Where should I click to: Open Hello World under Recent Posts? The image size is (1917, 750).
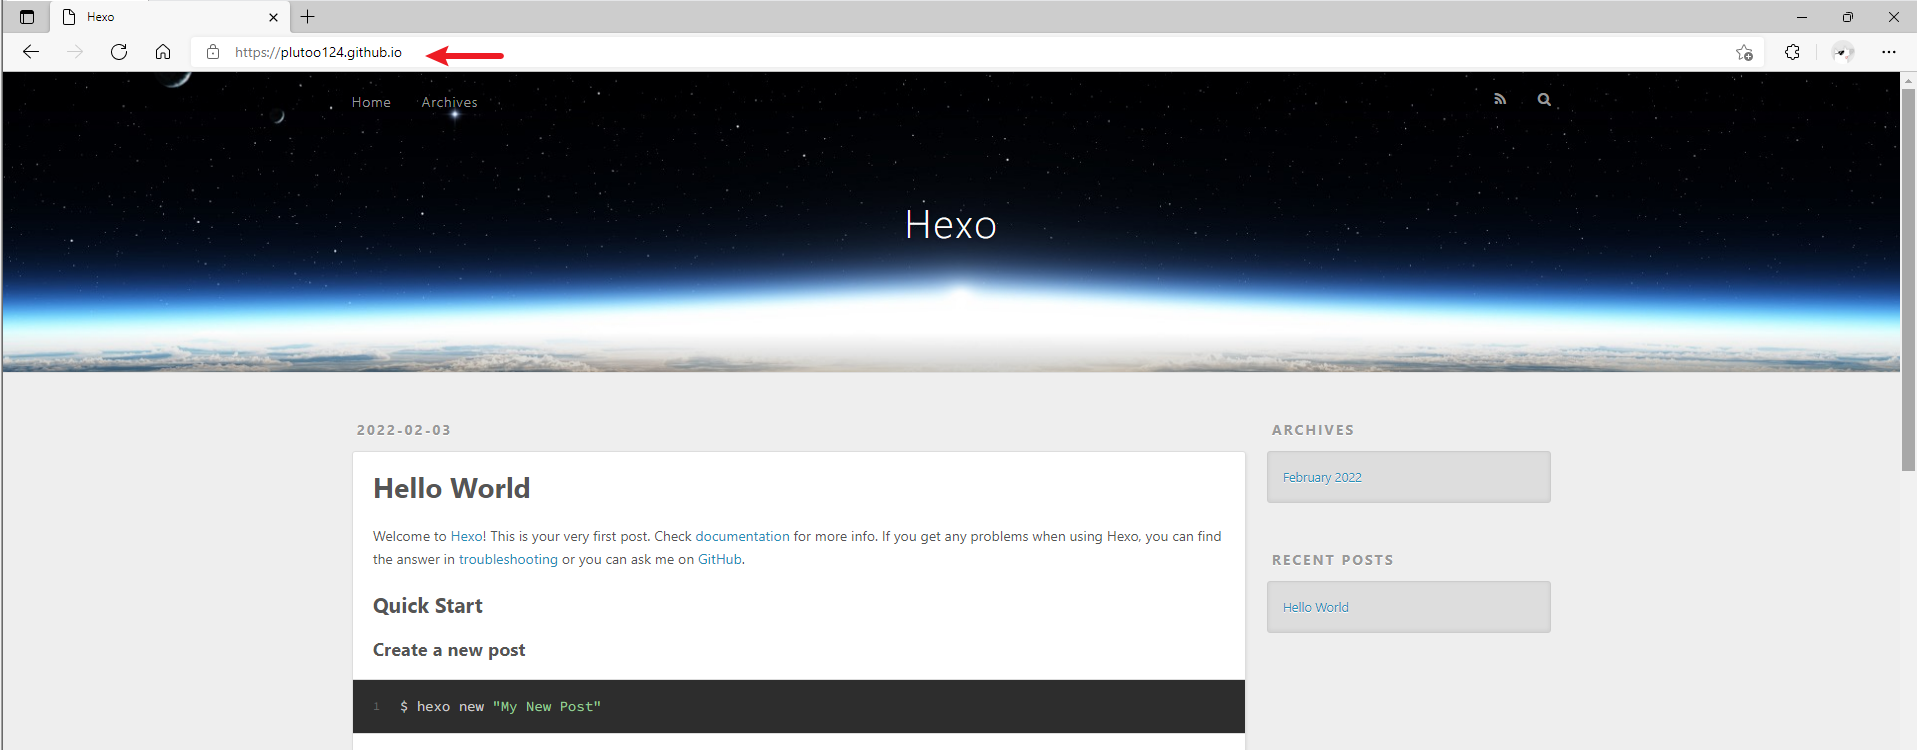pyautogui.click(x=1316, y=607)
